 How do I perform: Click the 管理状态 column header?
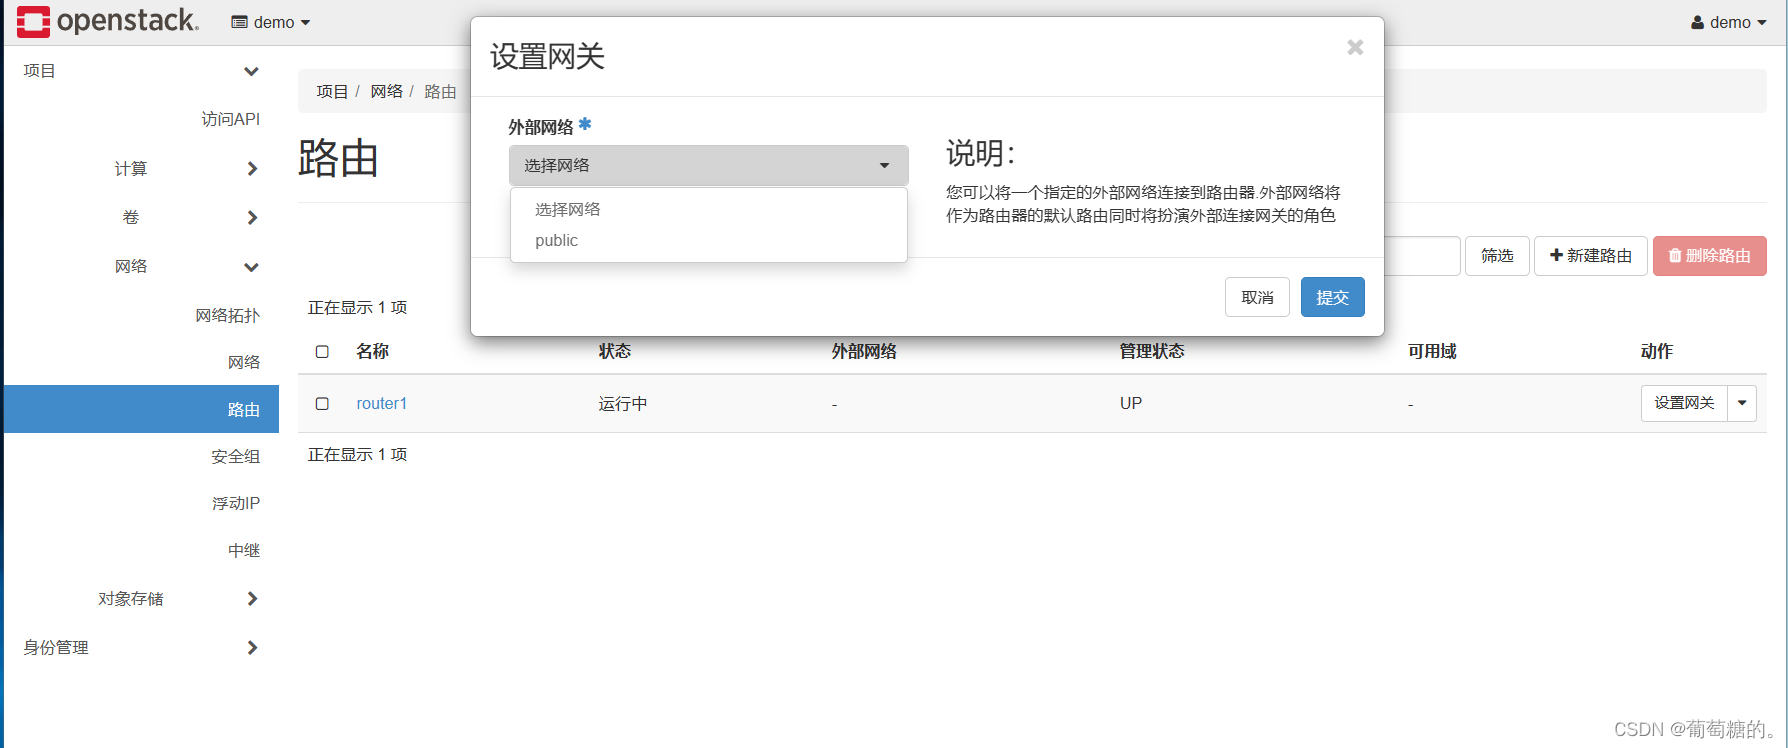pyautogui.click(x=1152, y=351)
